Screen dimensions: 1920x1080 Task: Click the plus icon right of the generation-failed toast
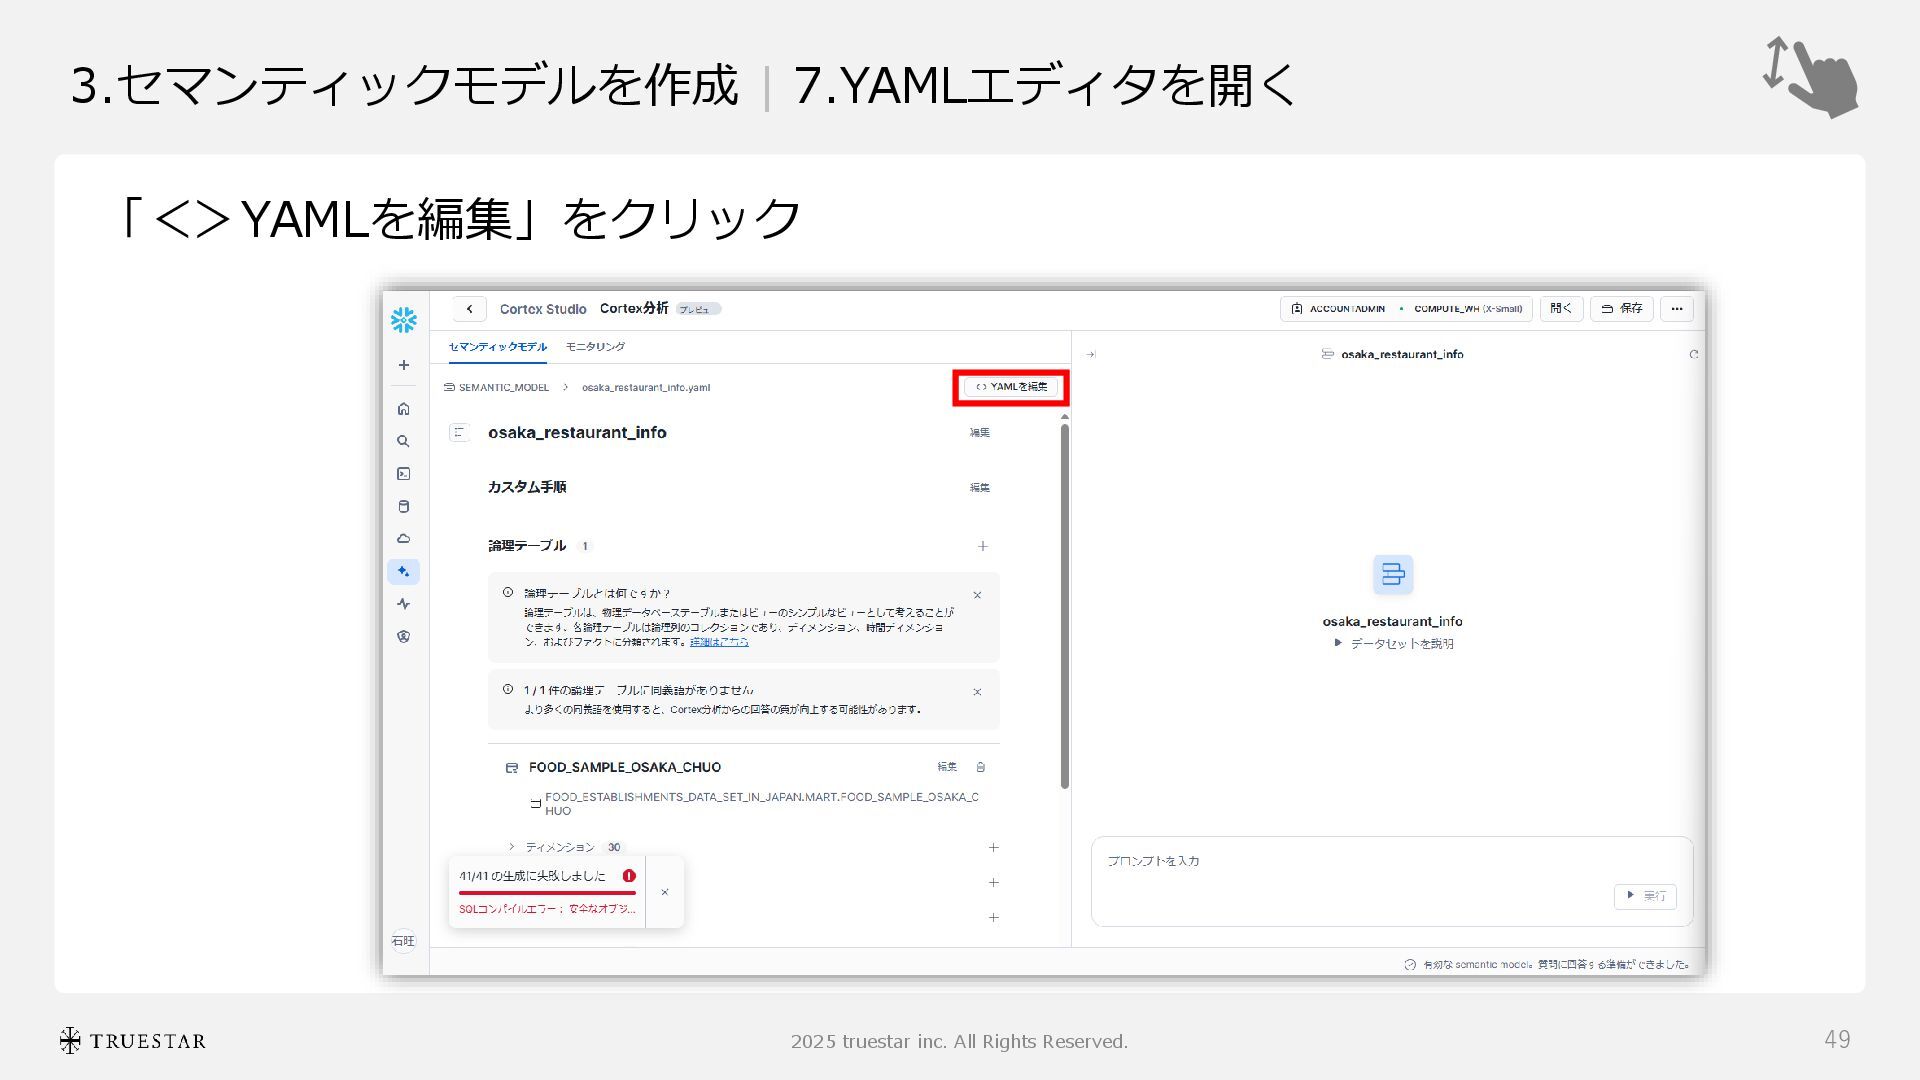993,883
